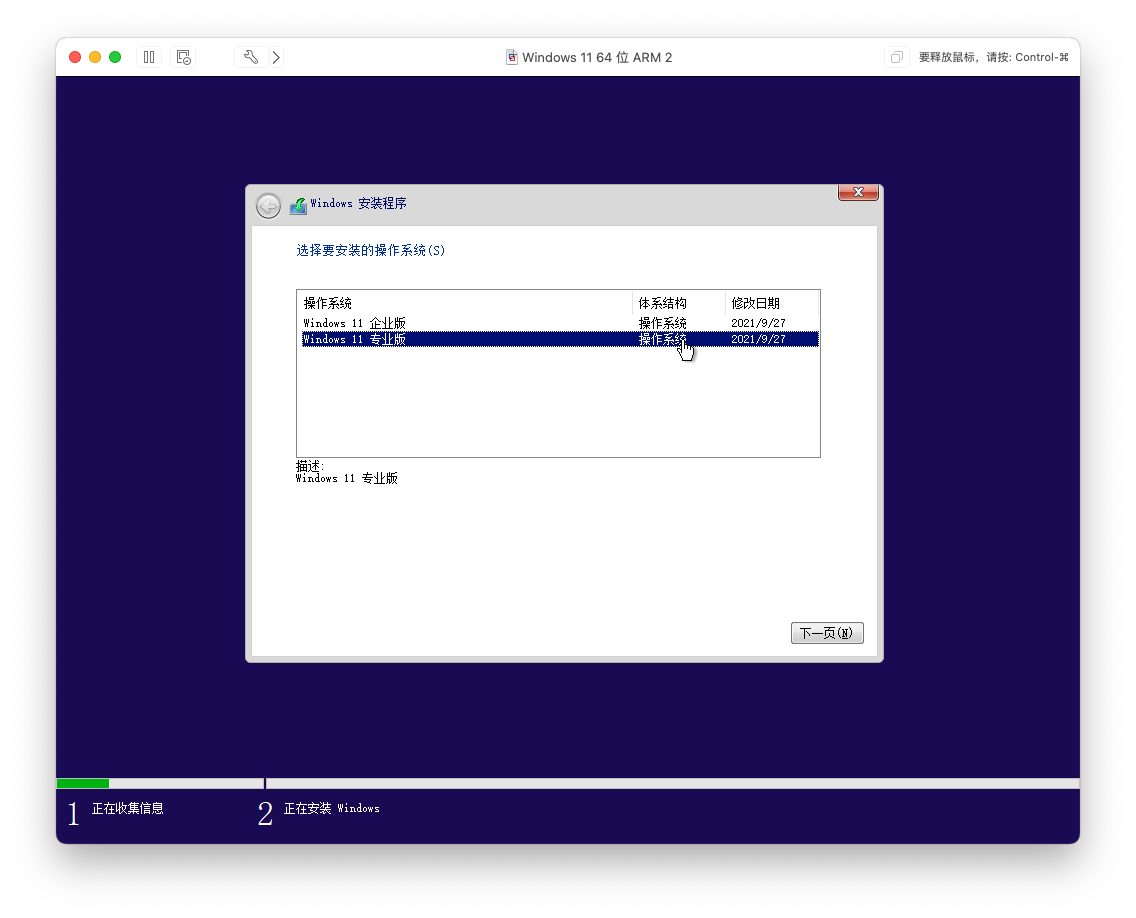Click the back arrow in setup wizard

(268, 206)
